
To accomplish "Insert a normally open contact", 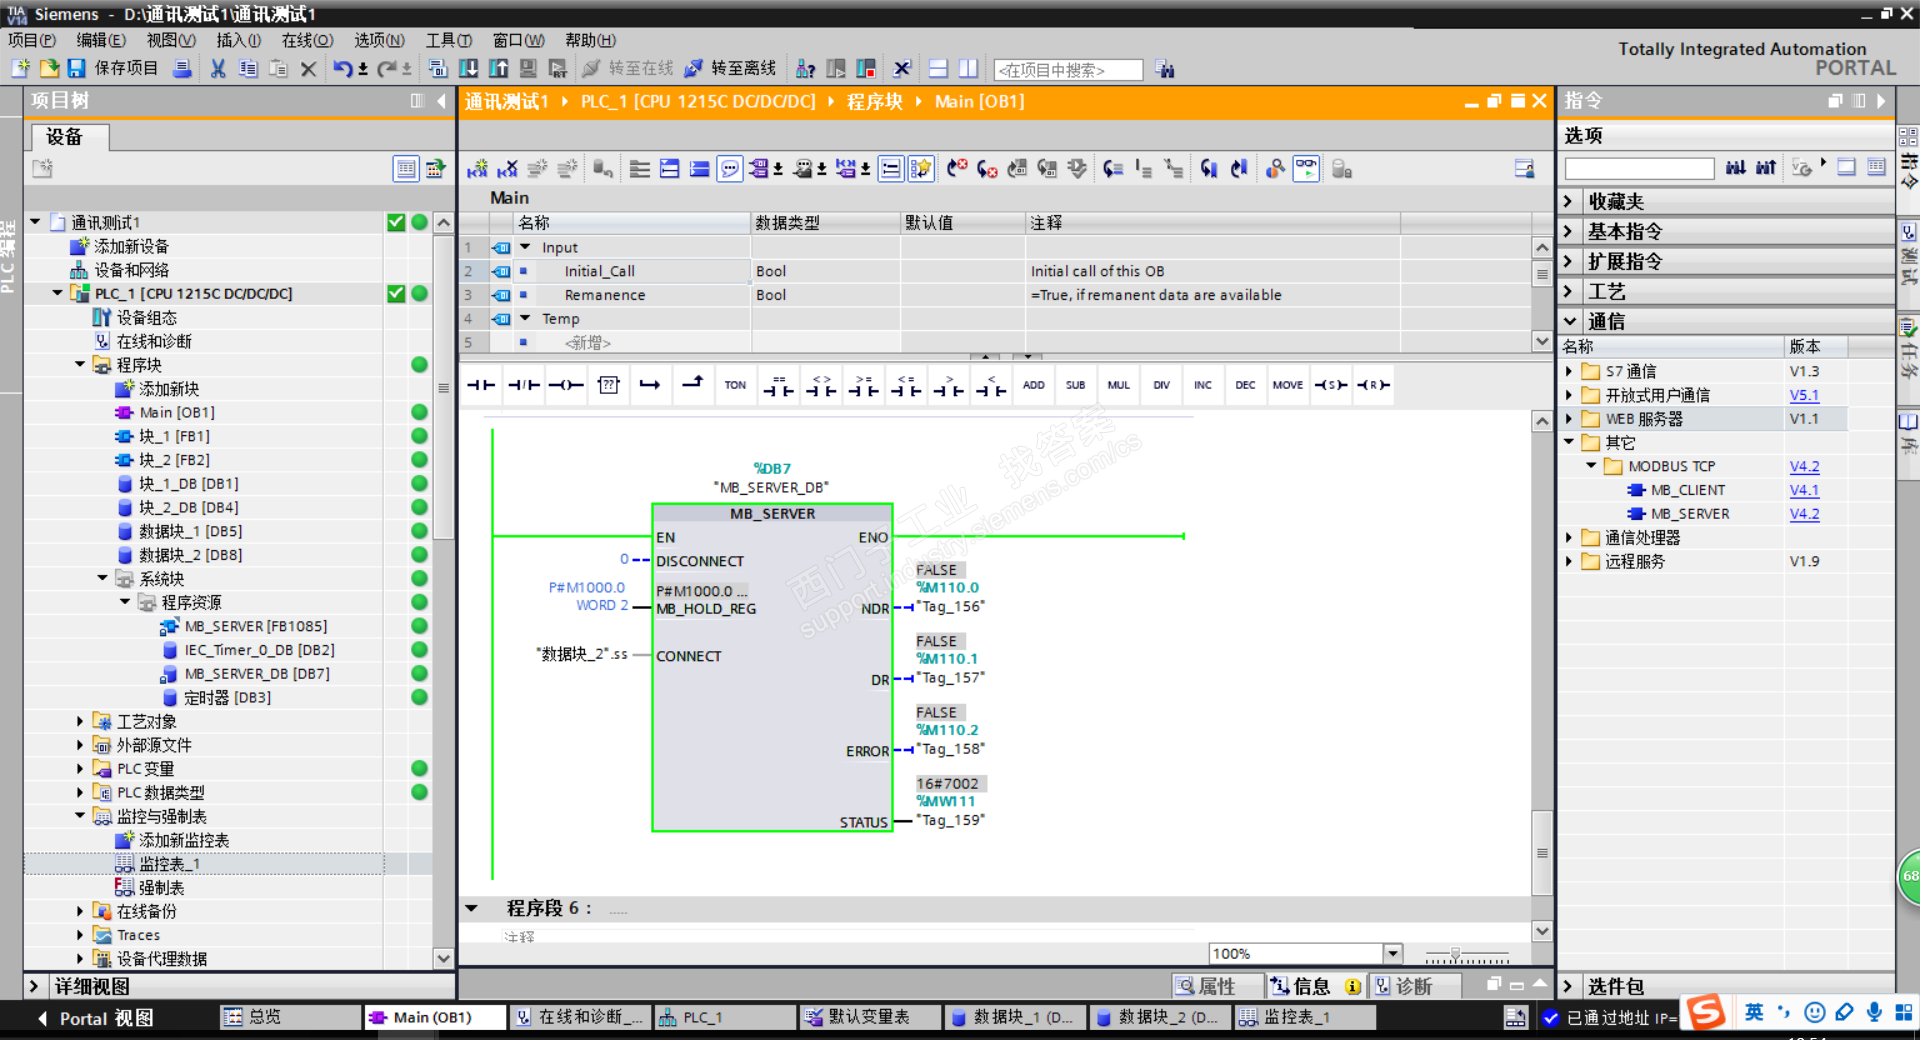I will tap(481, 385).
